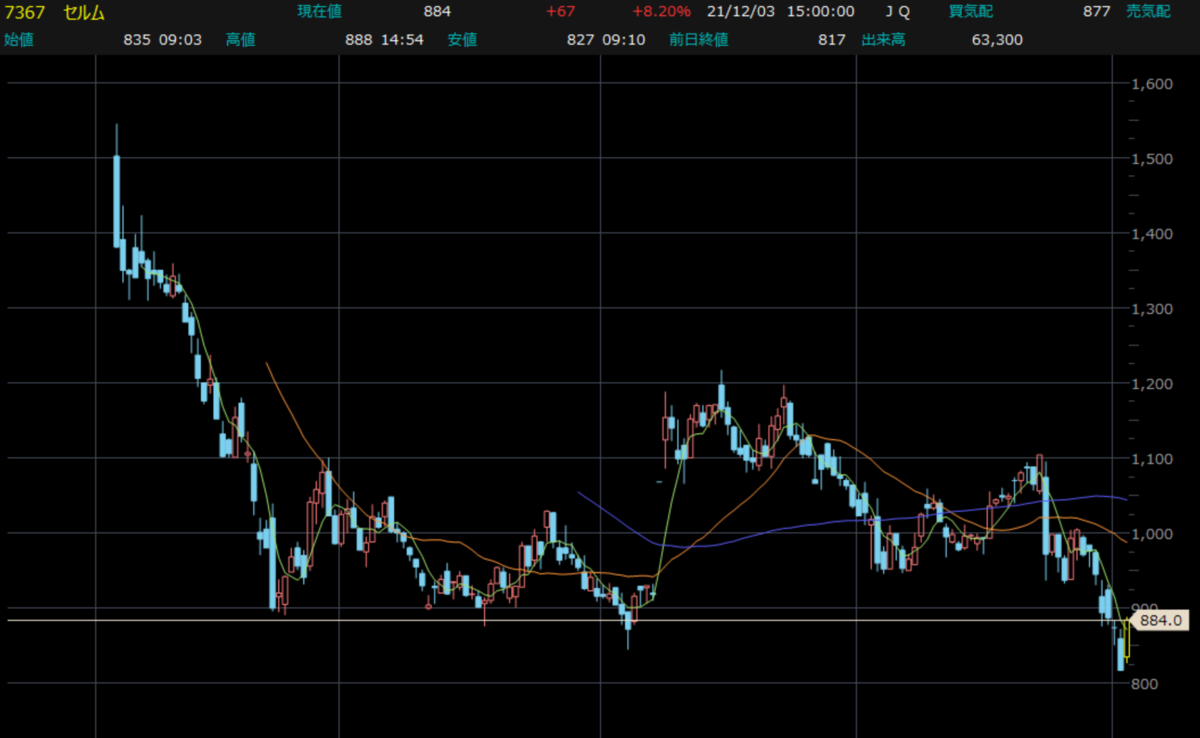Click the stock code 7367

tap(26, 12)
